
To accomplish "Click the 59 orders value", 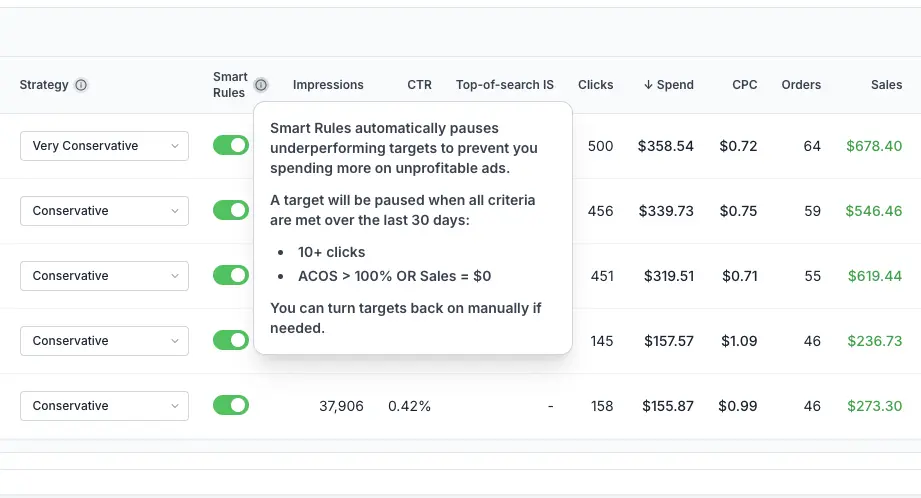I will tap(812, 211).
